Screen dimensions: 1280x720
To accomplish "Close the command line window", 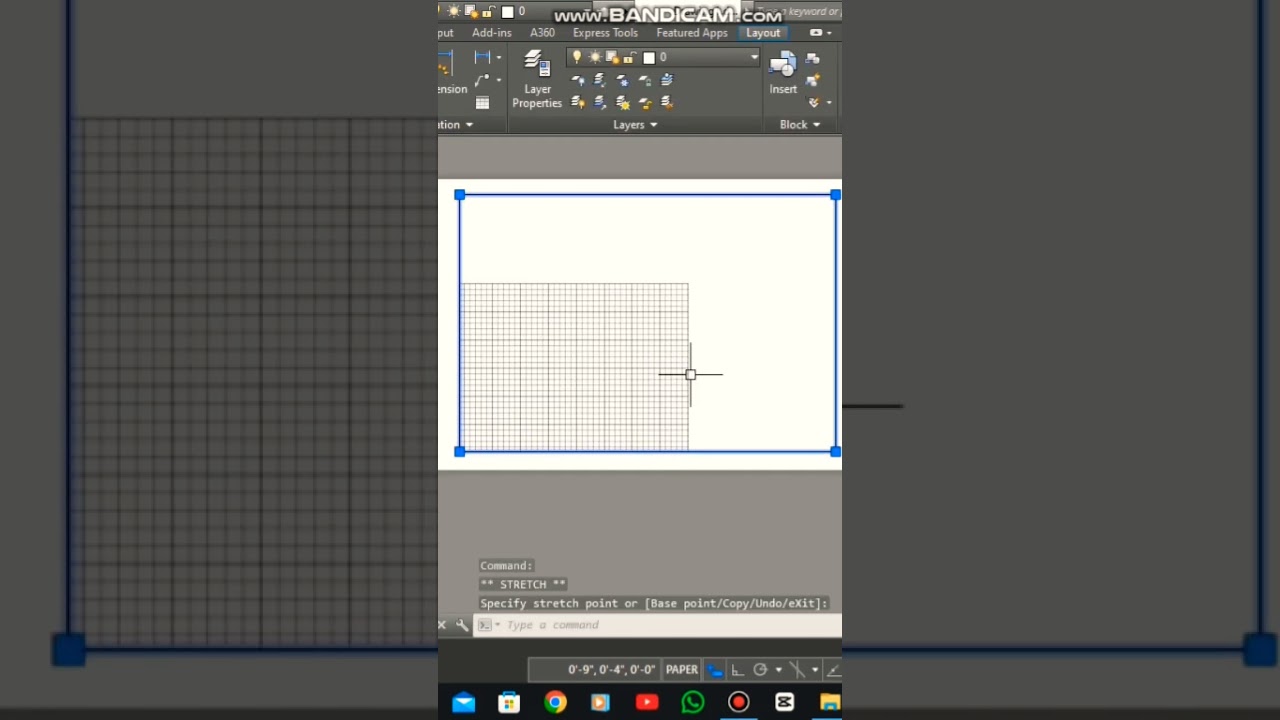I will (442, 625).
